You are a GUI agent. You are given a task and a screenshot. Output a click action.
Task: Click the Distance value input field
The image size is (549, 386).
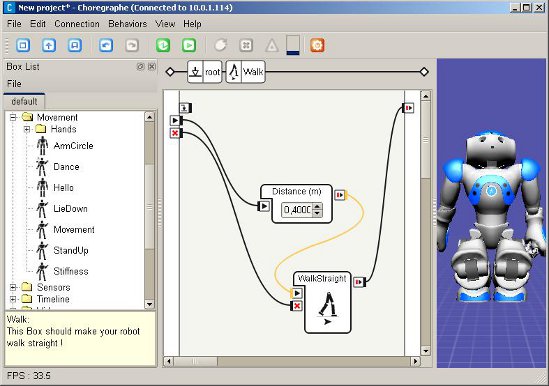(297, 210)
